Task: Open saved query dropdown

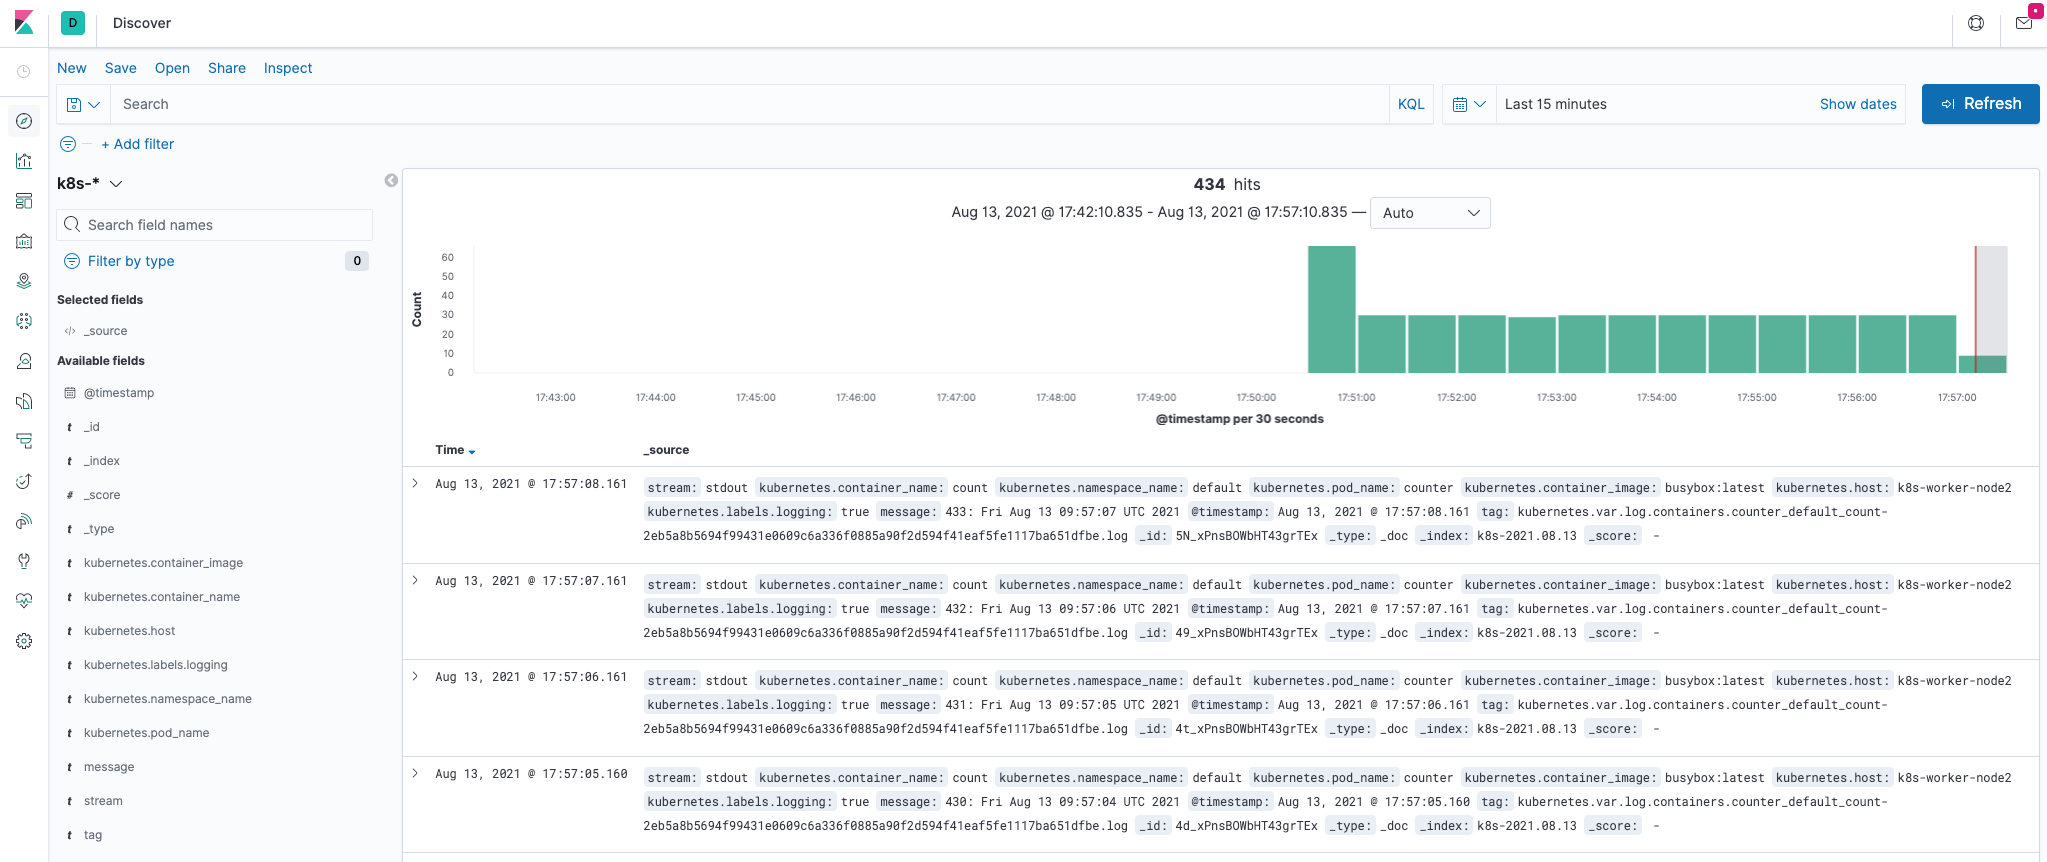Action: 83,104
